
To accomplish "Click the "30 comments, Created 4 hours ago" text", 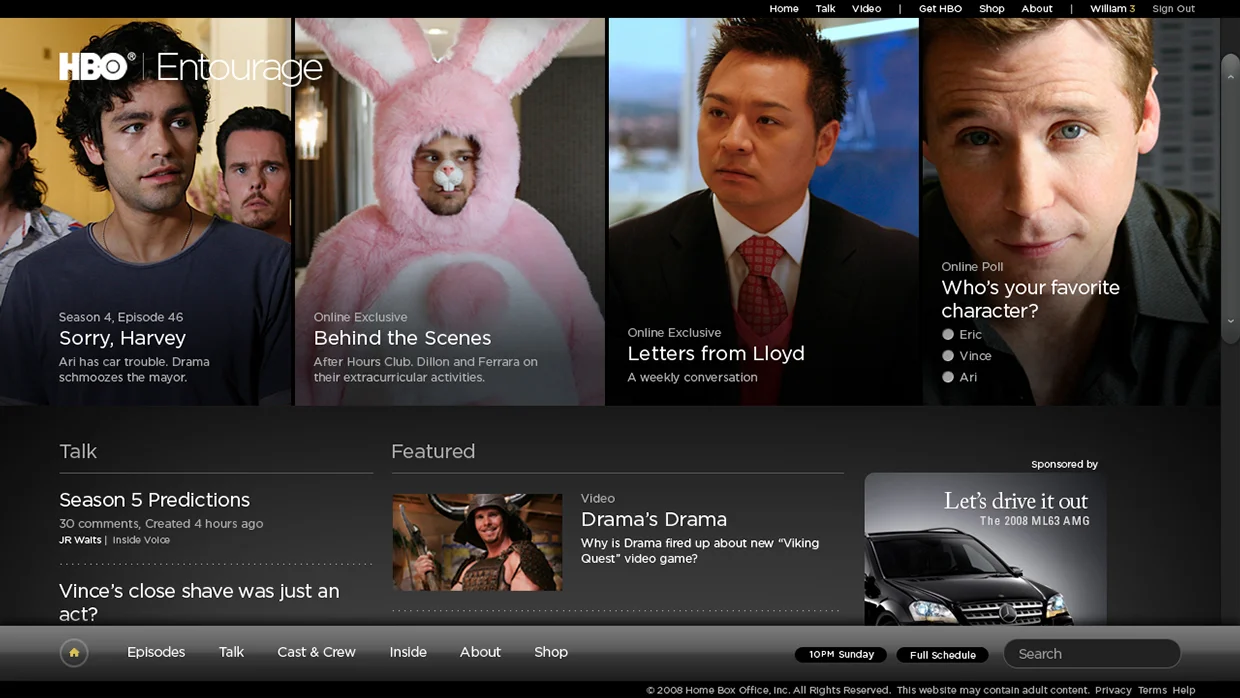I will [161, 523].
